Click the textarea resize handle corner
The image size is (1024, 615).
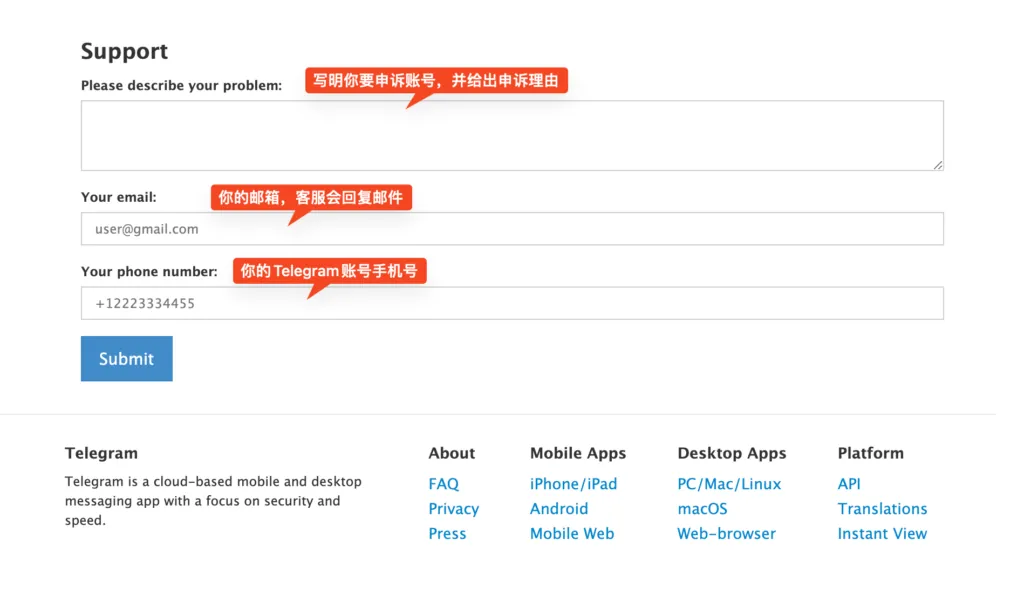(x=938, y=165)
